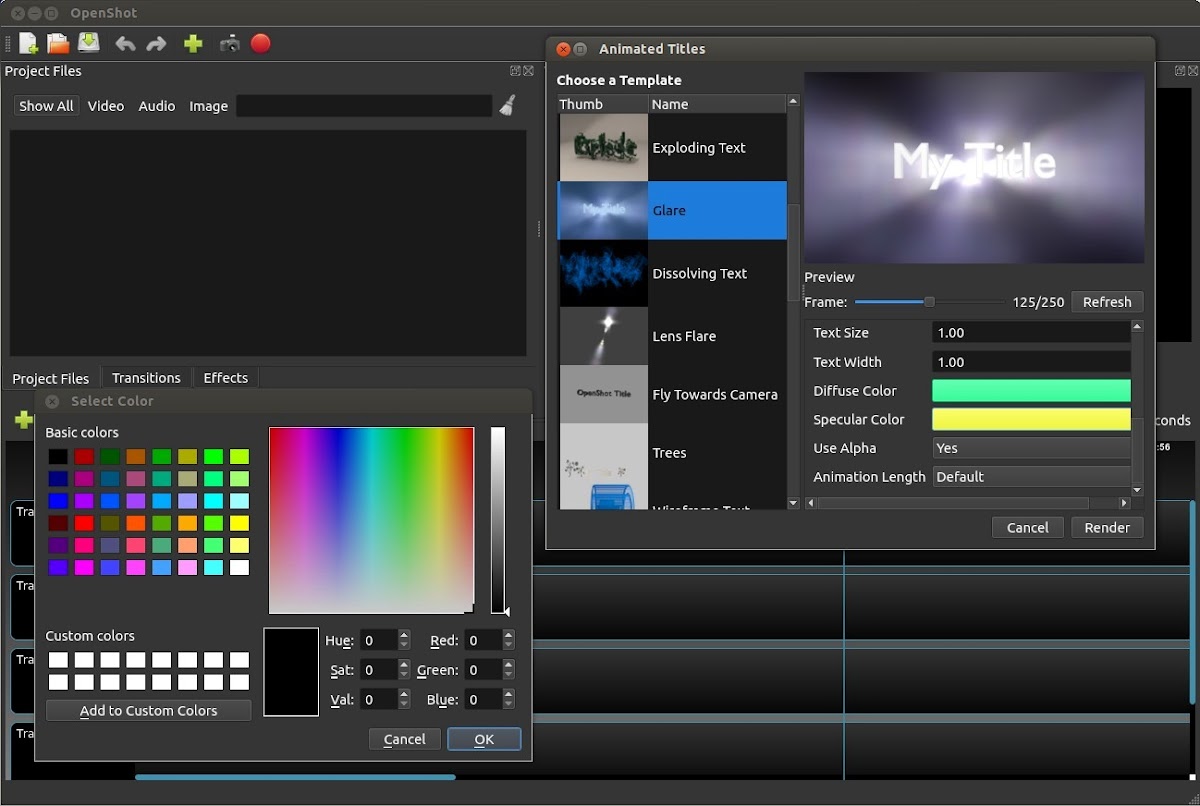The width and height of the screenshot is (1200, 806).
Task: Click the Redo arrow icon
Action: click(x=156, y=44)
